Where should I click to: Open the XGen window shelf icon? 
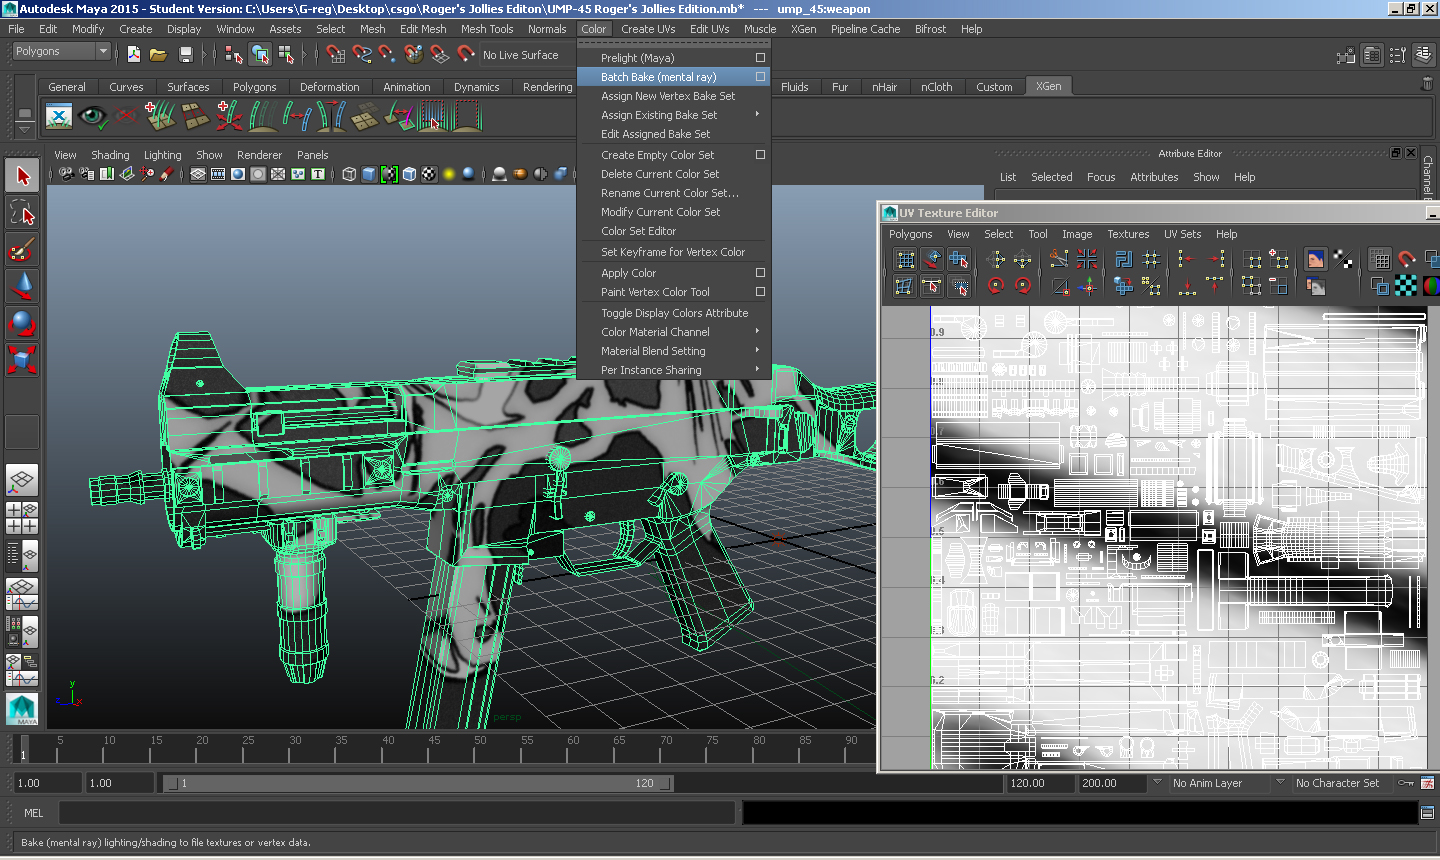pos(59,117)
